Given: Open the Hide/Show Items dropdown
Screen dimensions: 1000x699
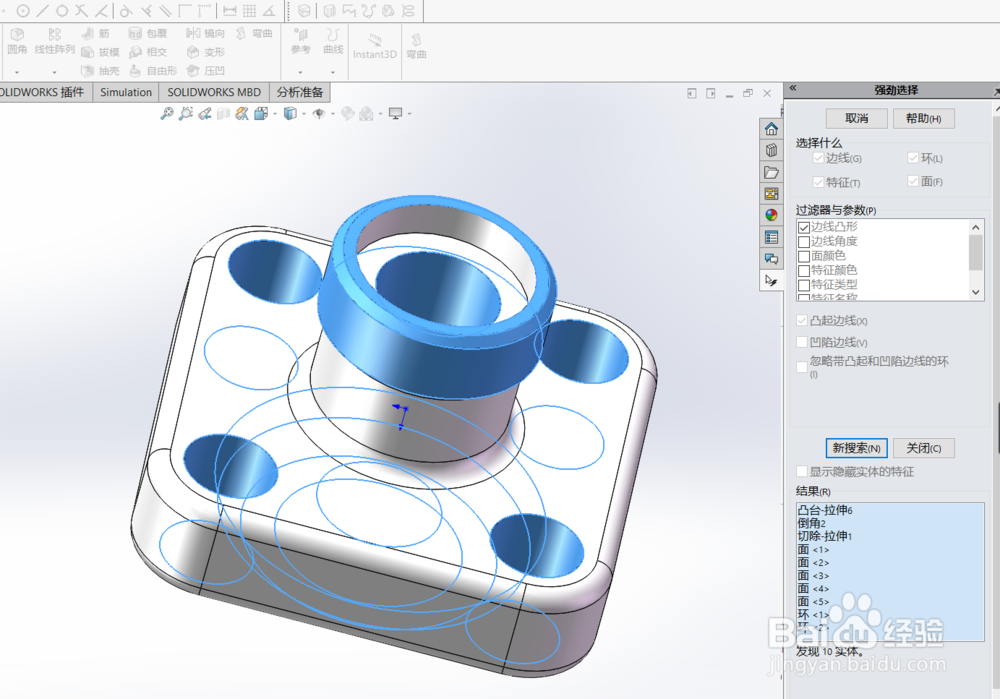Looking at the screenshot, I should click(333, 114).
